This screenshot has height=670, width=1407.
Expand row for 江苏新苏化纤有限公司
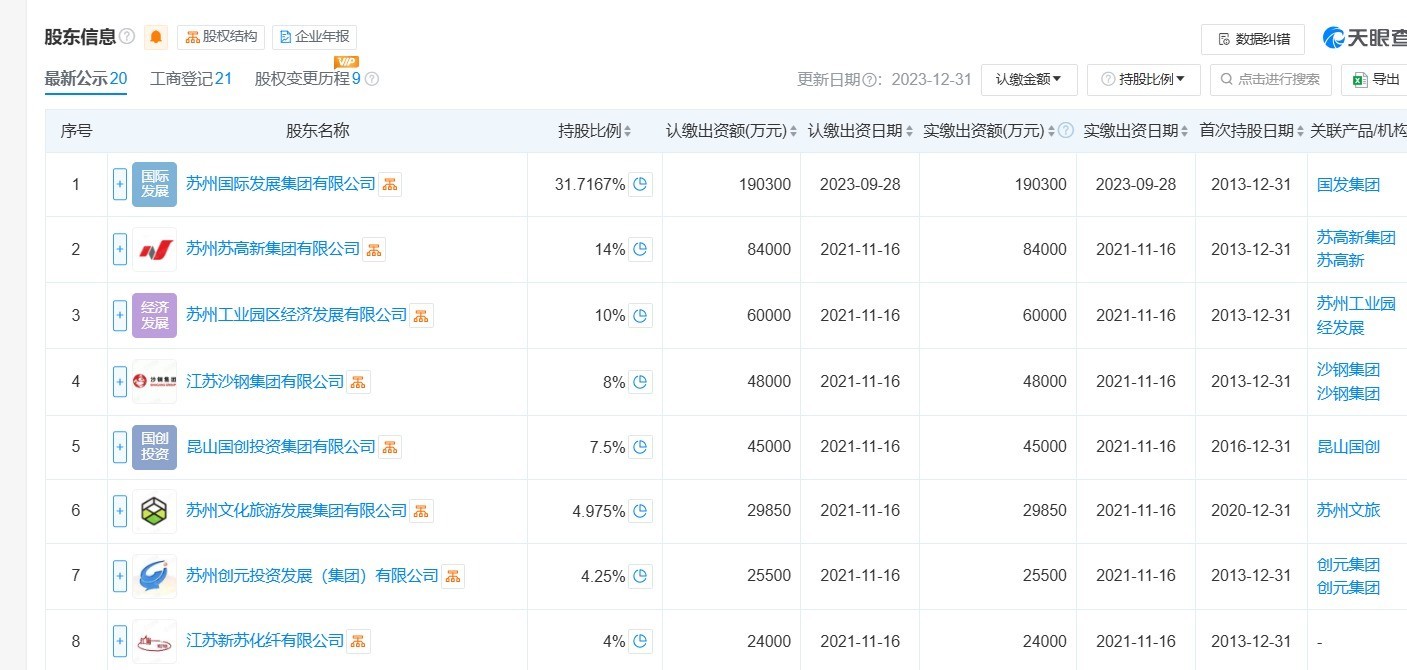120,641
